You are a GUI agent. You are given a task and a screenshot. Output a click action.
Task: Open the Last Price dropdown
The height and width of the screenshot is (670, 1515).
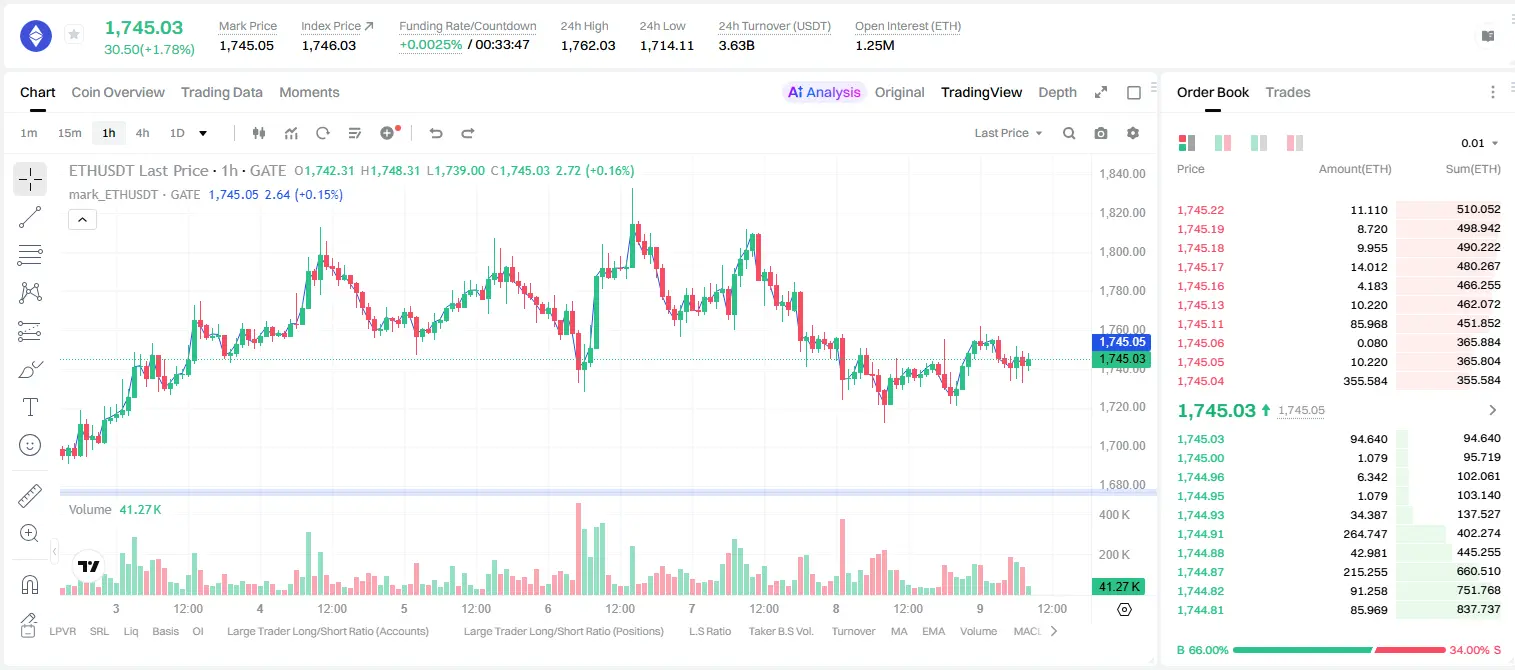pos(1008,133)
